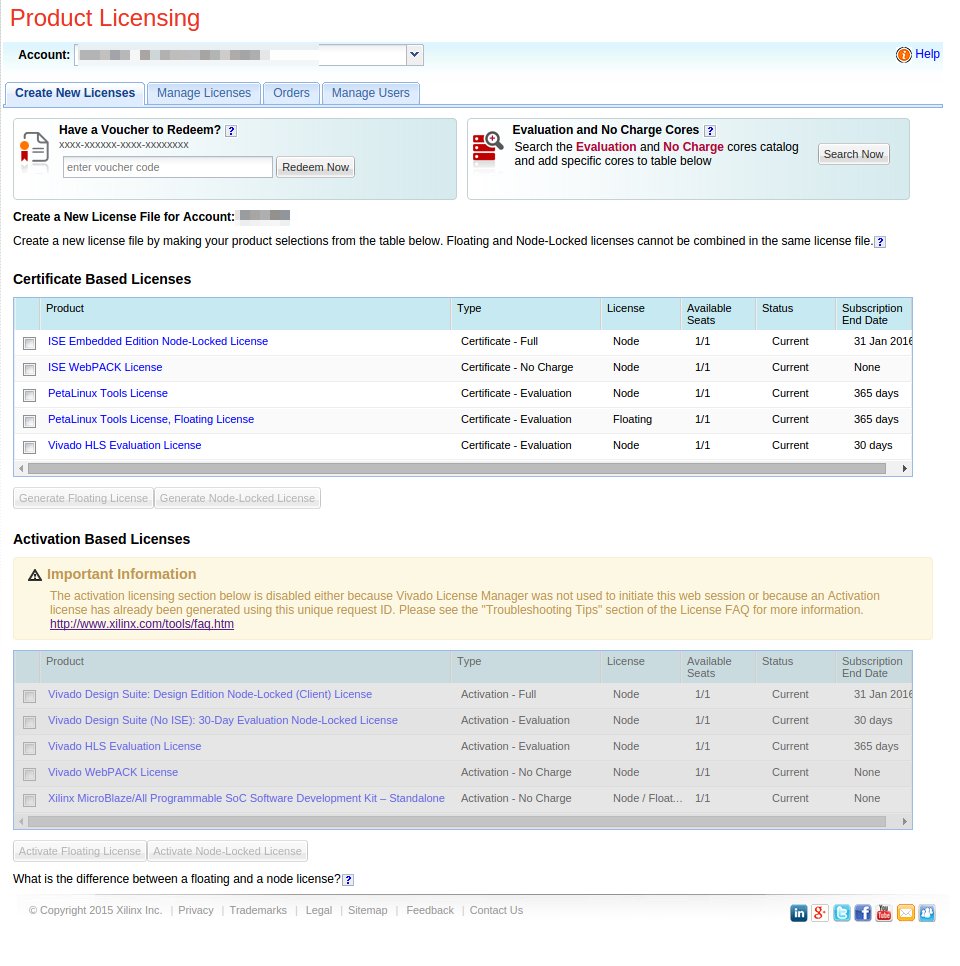
Task: Switch to the Manage Licenses tab
Action: tap(204, 93)
